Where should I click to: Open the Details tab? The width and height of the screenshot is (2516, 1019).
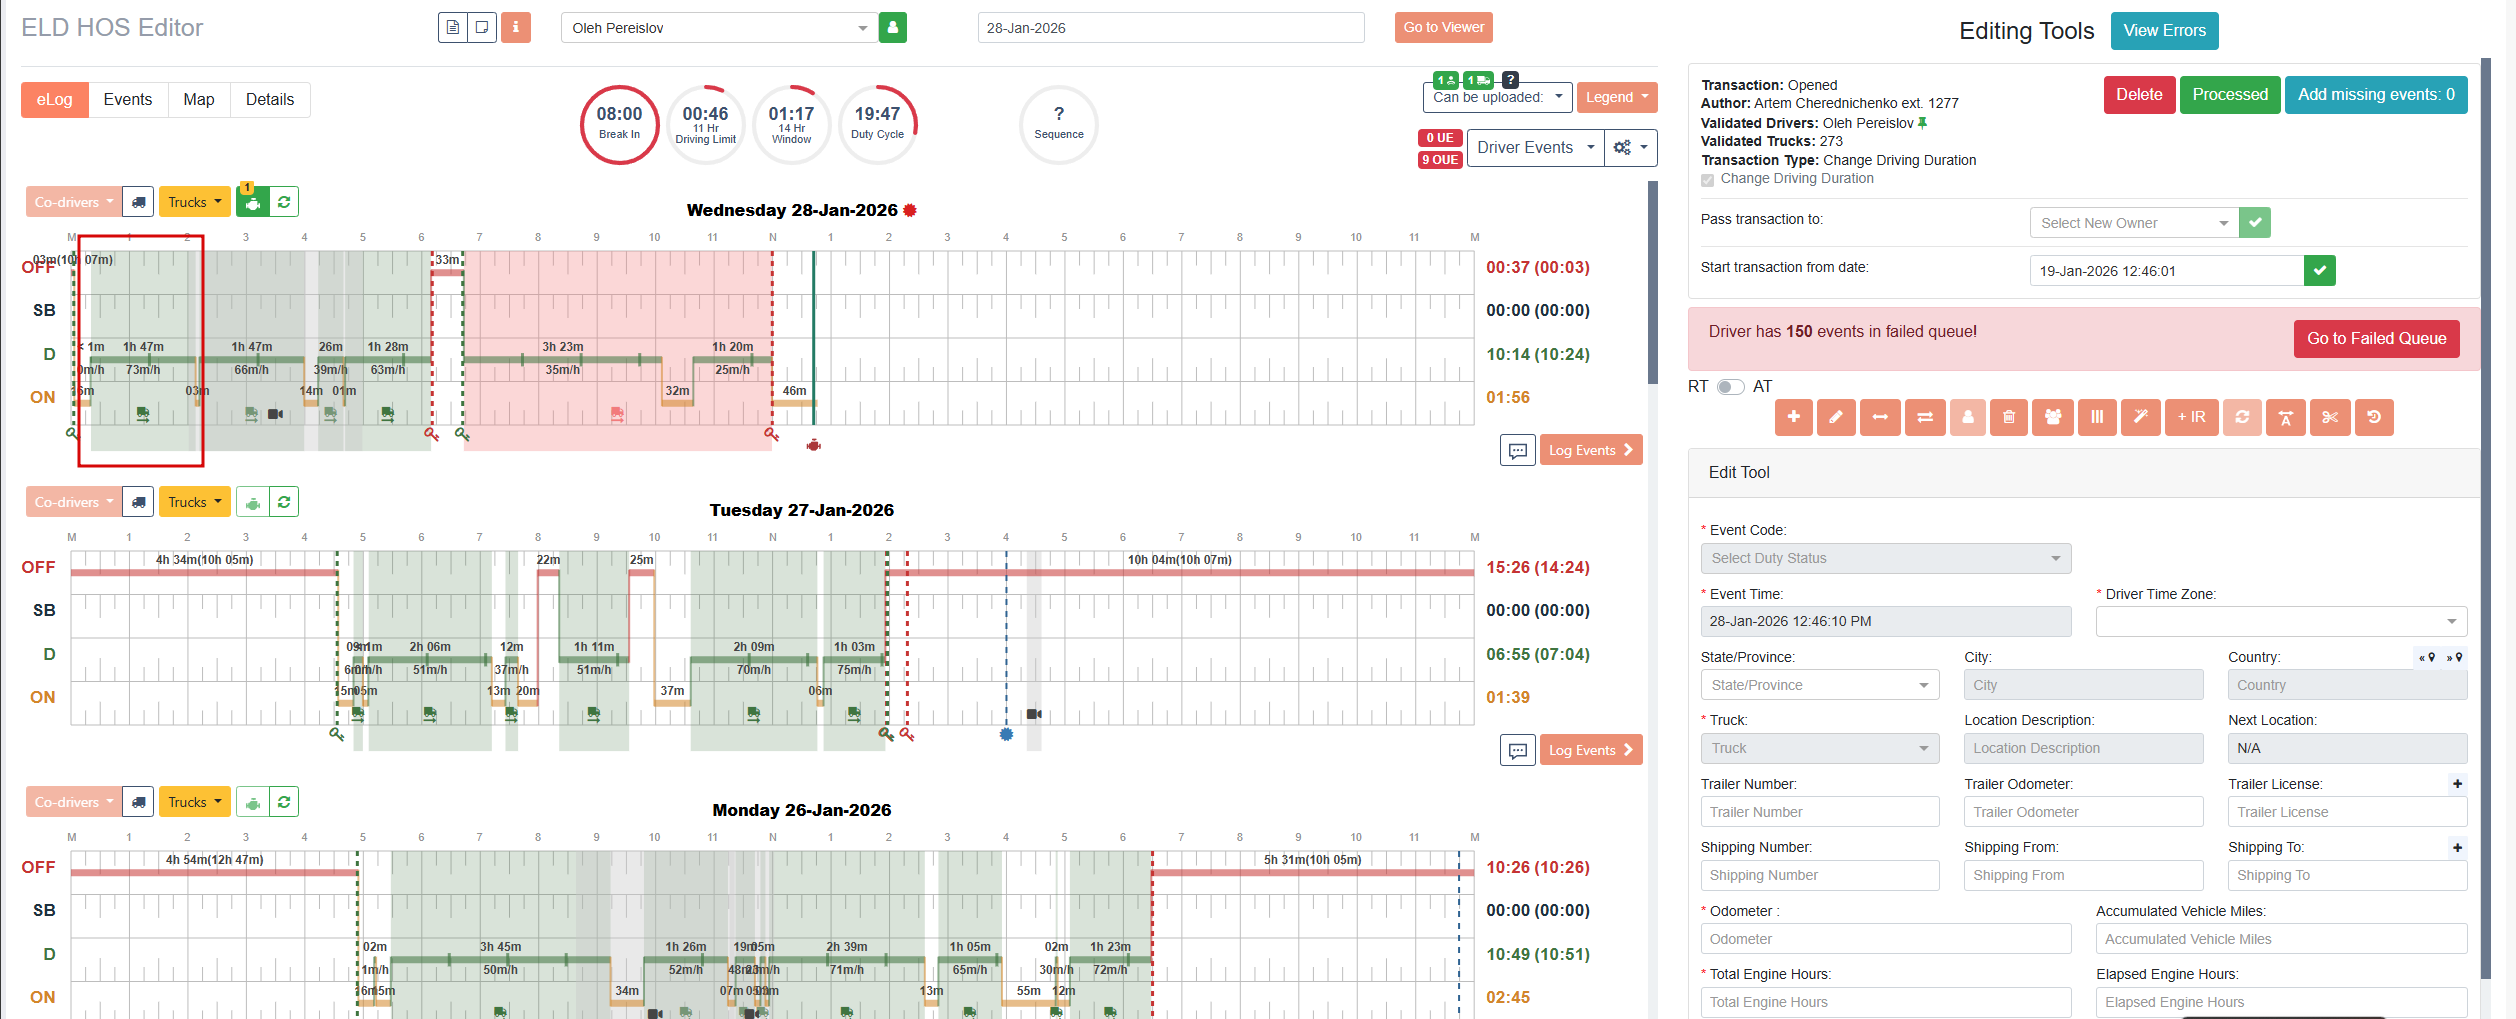(270, 100)
